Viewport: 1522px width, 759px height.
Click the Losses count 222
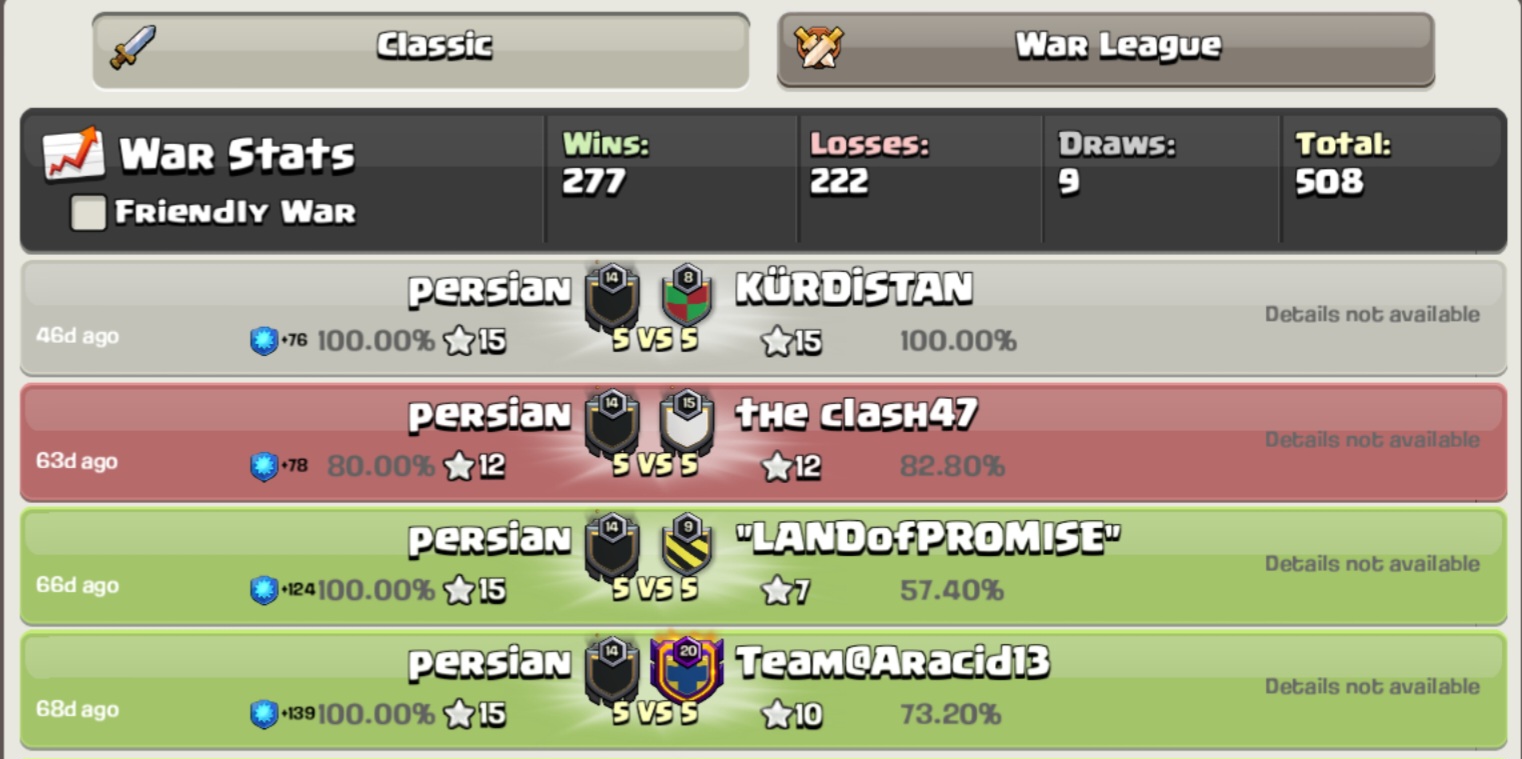pos(839,182)
